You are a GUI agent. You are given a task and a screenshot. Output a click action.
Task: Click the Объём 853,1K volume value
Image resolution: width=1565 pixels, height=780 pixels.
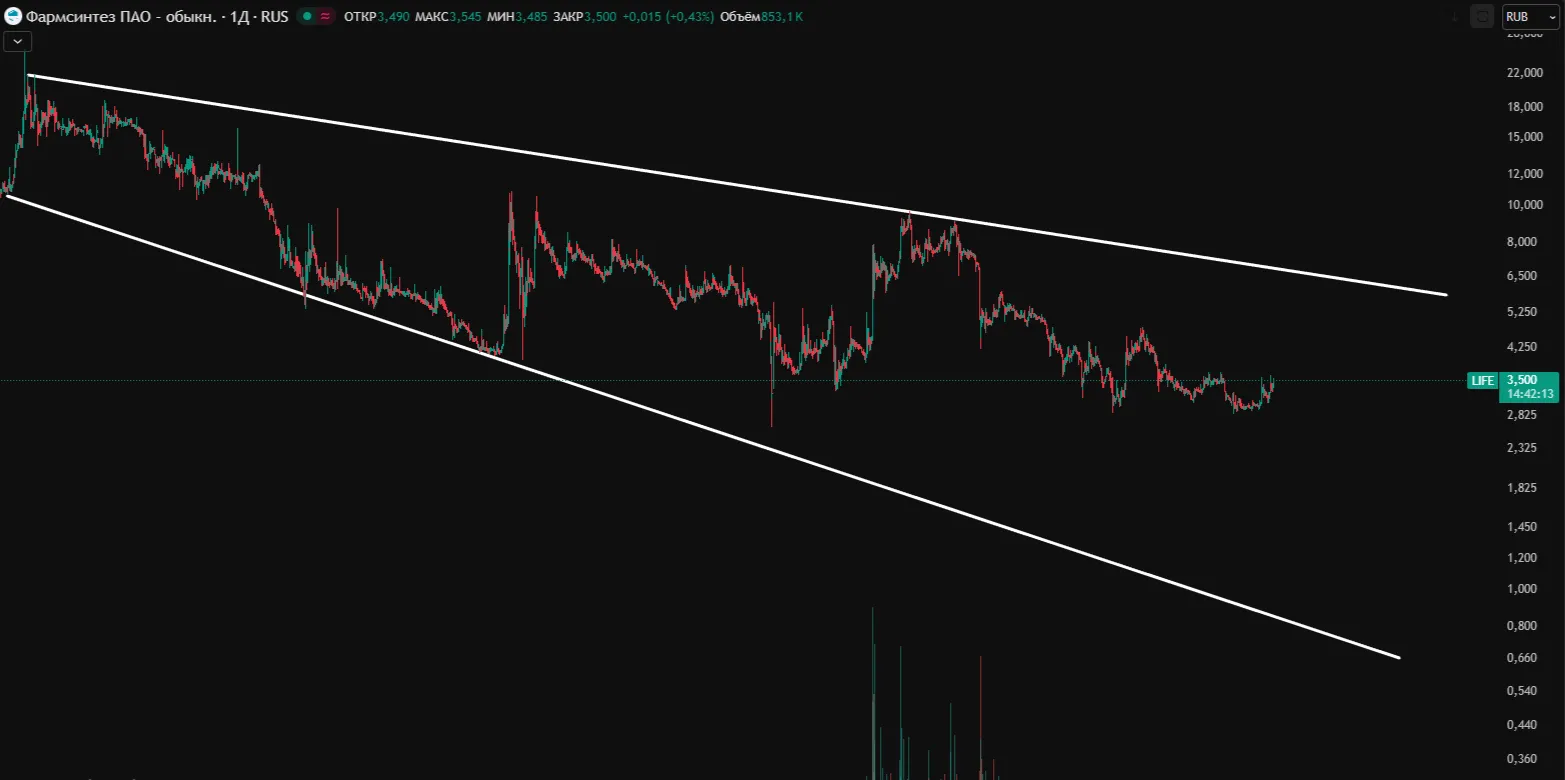pyautogui.click(x=762, y=17)
